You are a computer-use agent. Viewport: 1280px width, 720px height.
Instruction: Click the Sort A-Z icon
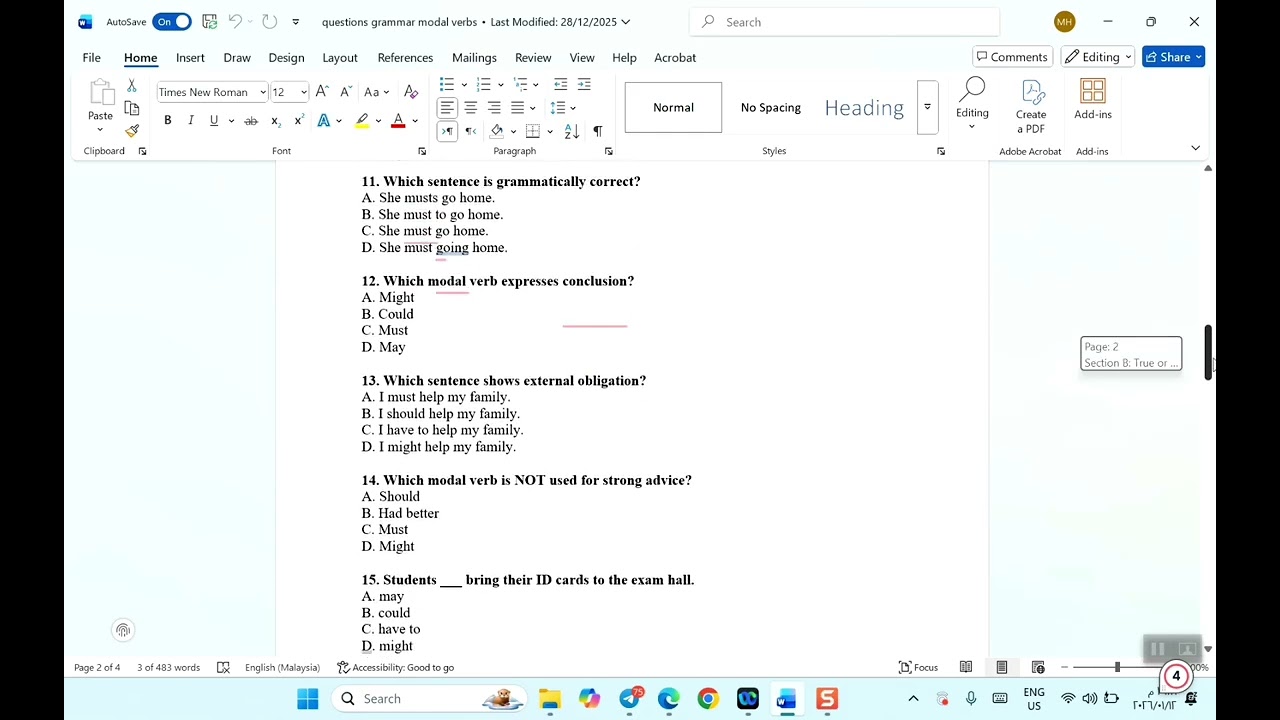click(572, 131)
